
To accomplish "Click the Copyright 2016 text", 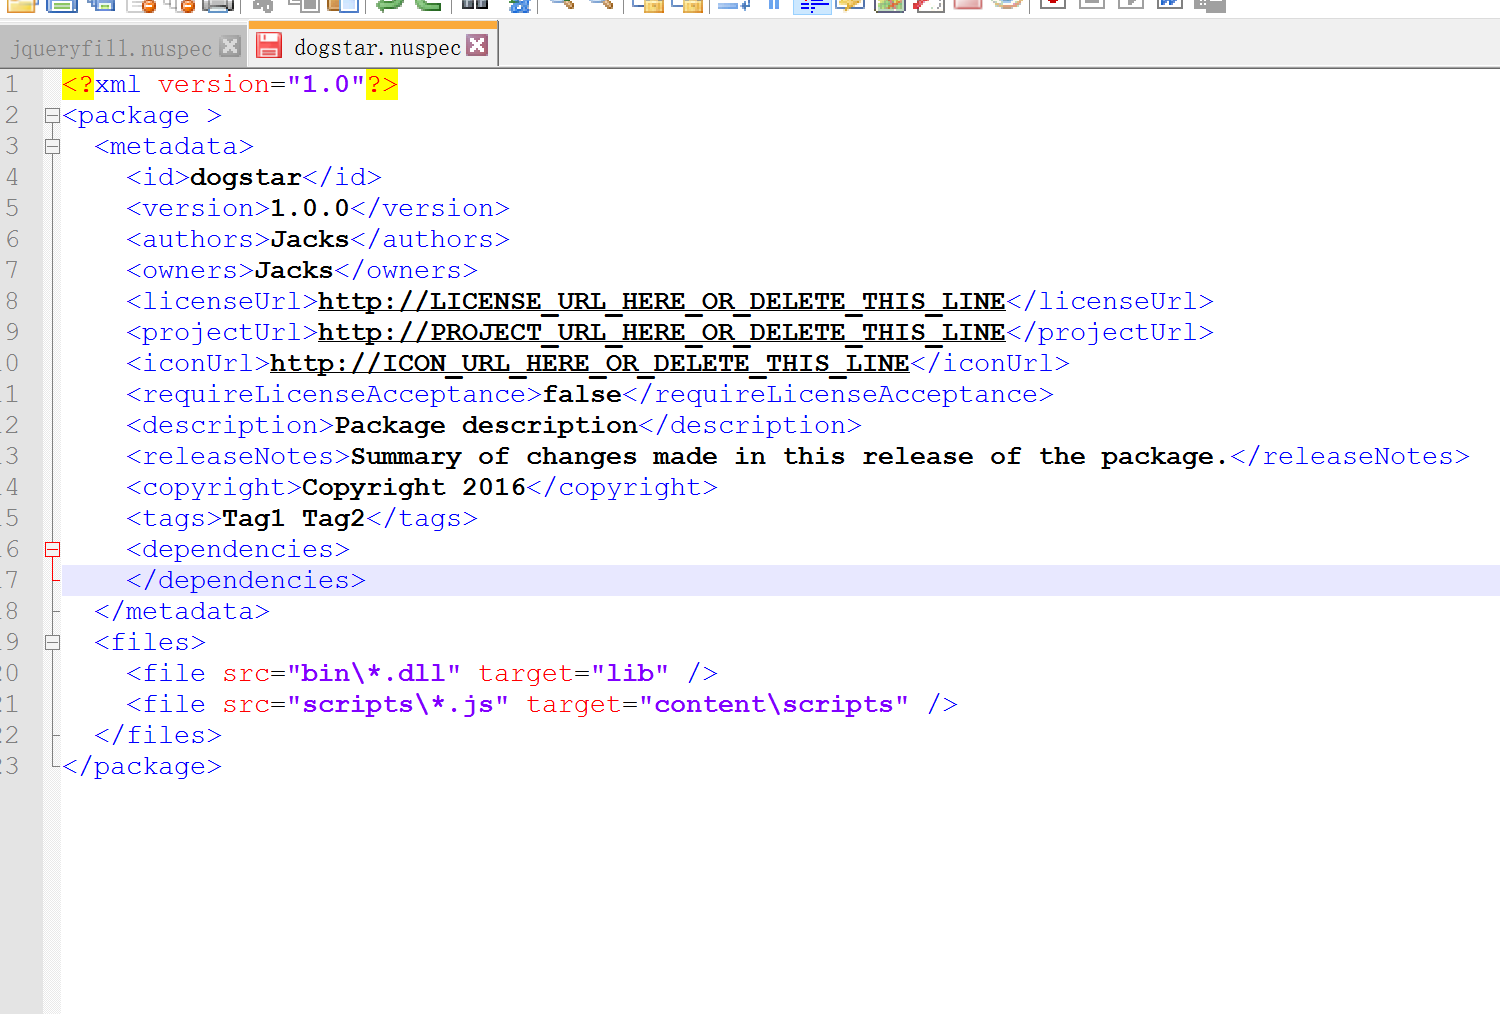I will tap(414, 488).
